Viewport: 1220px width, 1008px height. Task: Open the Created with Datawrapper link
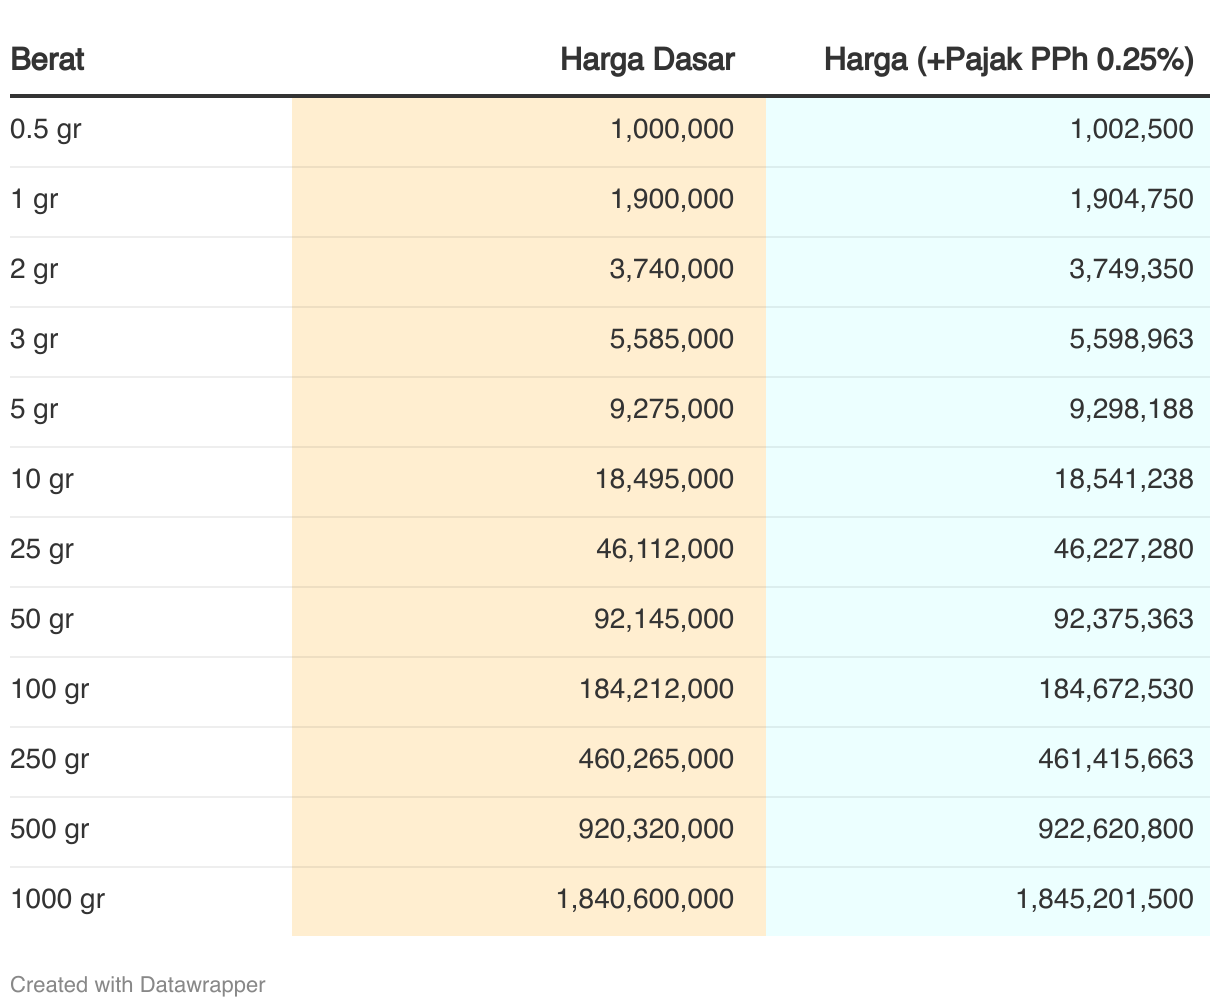pos(138,984)
